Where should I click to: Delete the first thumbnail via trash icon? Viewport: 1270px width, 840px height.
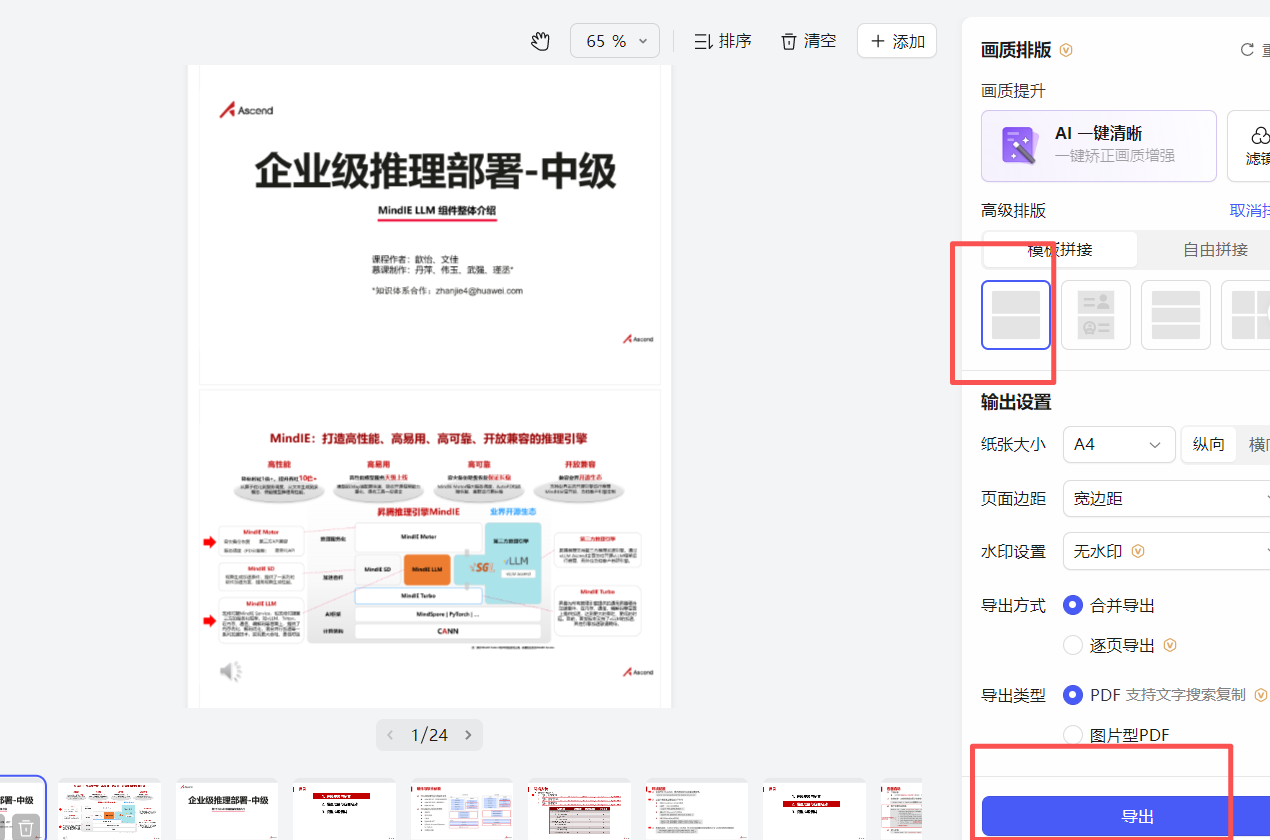point(27,827)
